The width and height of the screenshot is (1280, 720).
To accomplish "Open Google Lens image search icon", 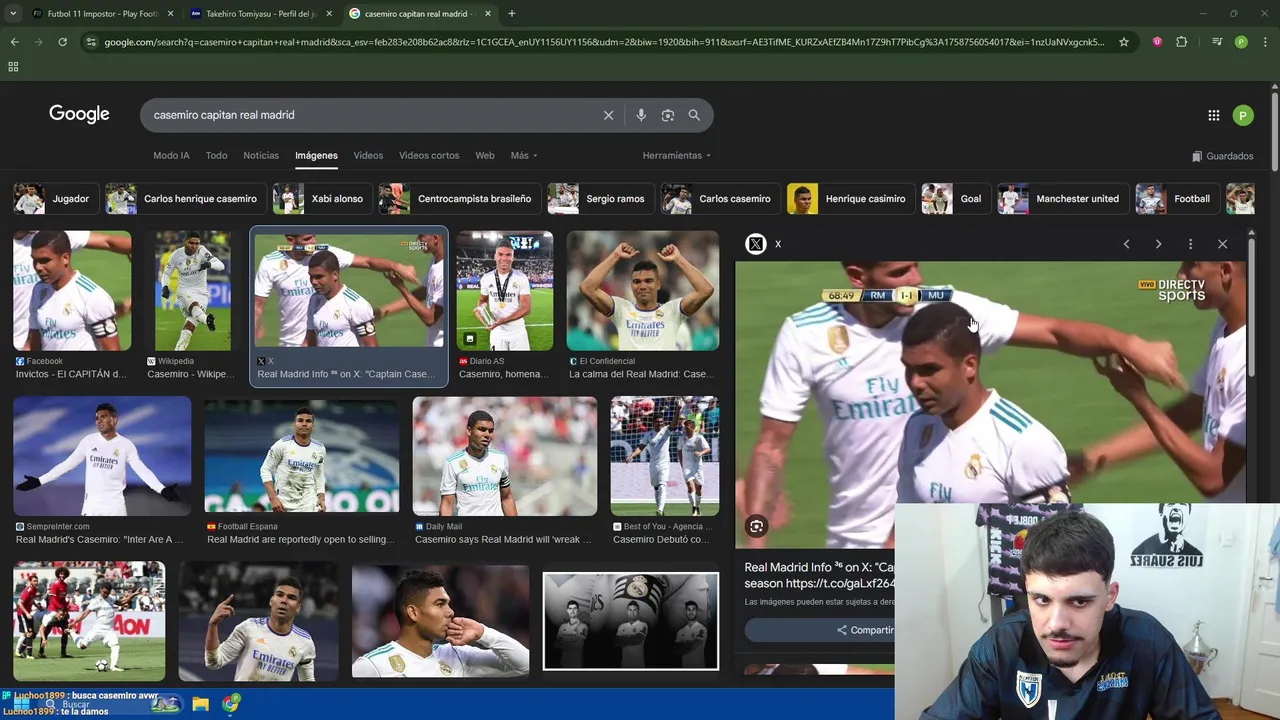I will [x=668, y=115].
